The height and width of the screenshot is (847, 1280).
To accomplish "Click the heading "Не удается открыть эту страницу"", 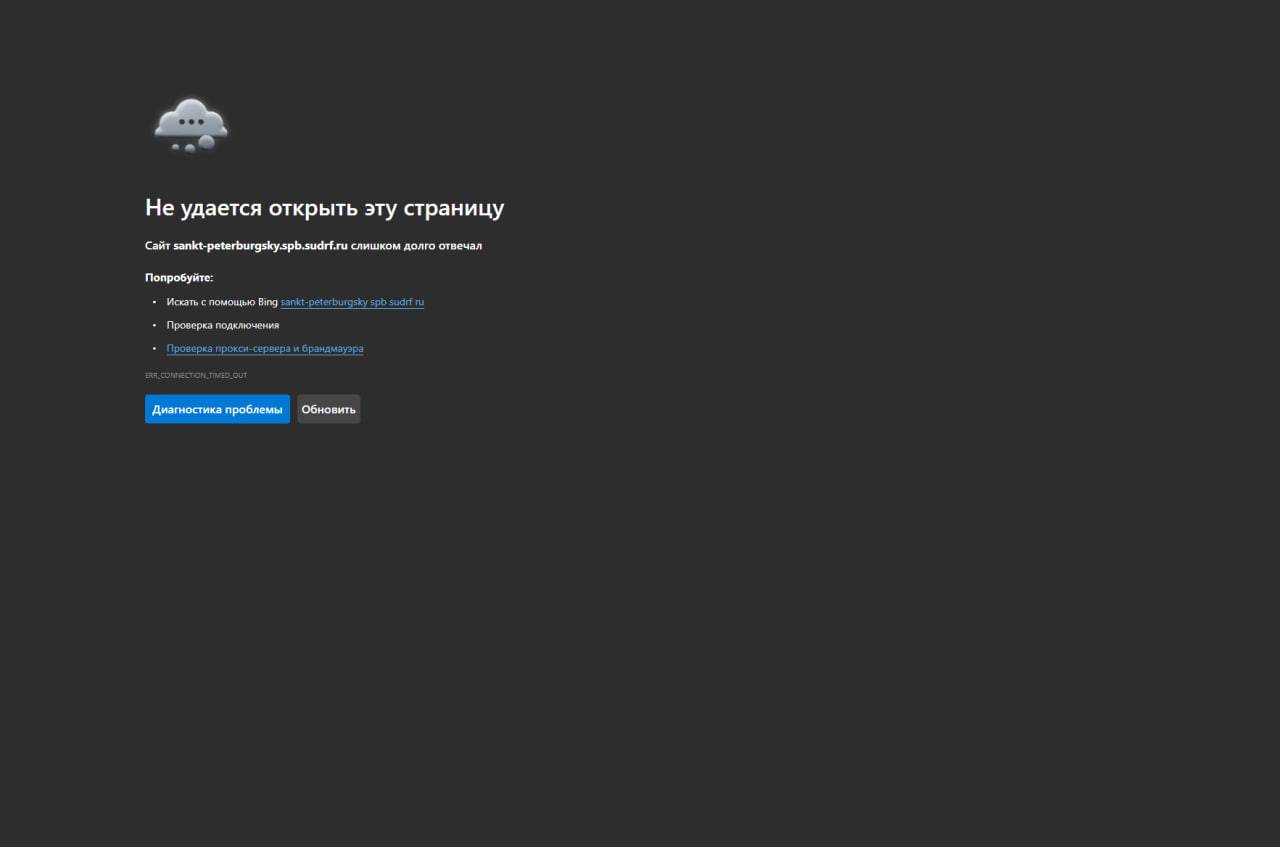I will 324,208.
